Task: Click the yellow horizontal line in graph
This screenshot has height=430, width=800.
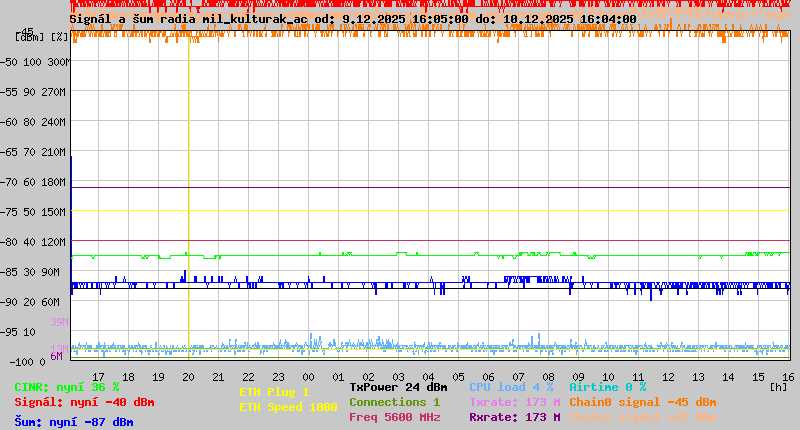Action: pos(430,210)
